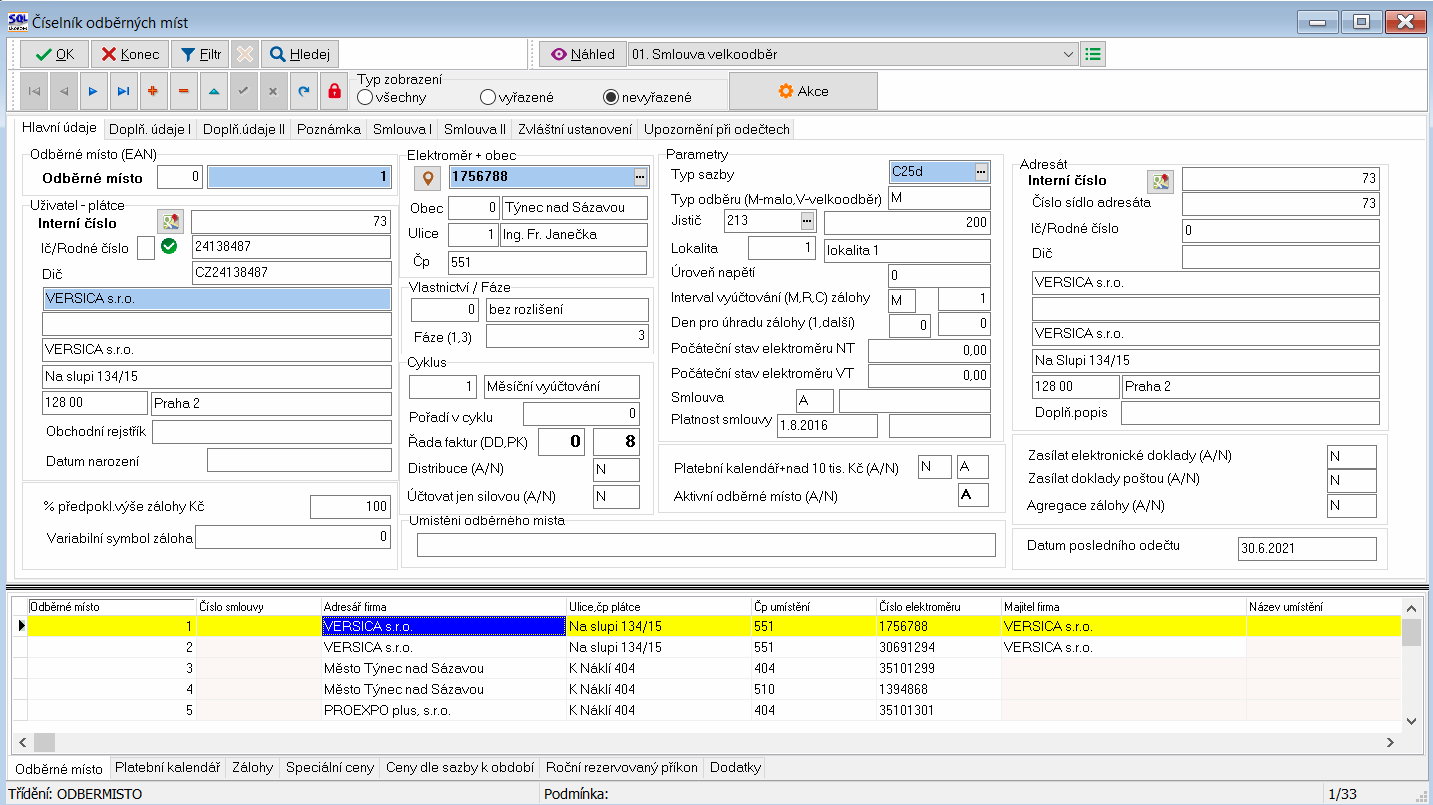1433x805 pixels.
Task: Open Ceny dle sazby k období tab
Action: tap(460, 768)
